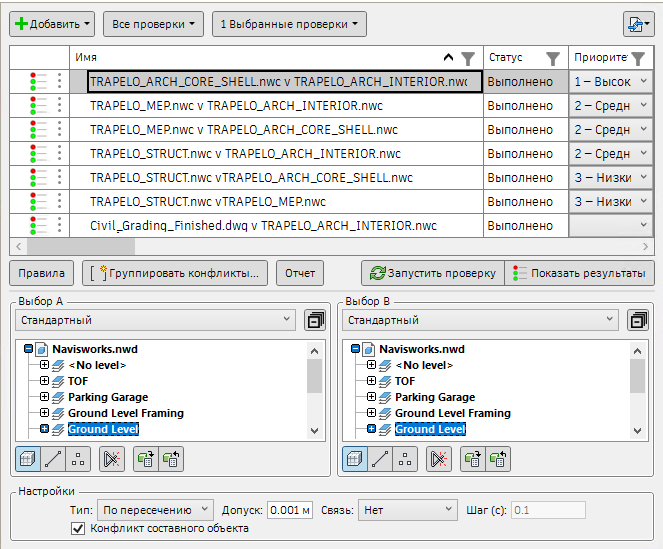This screenshot has width=663, height=549.
Task: Open Выбор B Стандартный dropdown
Action: (x=480, y=320)
